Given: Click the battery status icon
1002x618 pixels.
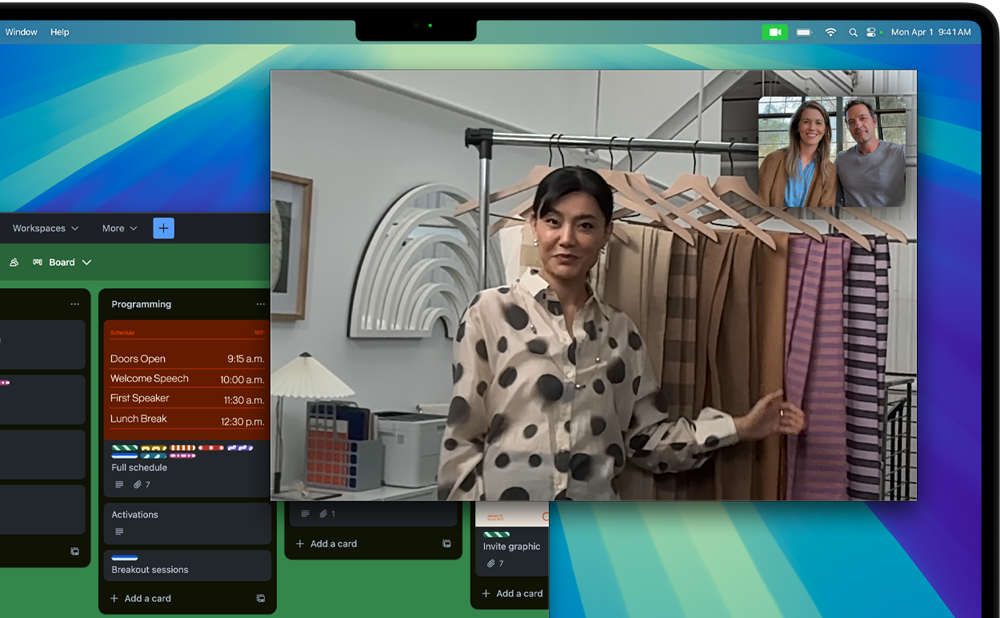Looking at the screenshot, I should tap(803, 32).
